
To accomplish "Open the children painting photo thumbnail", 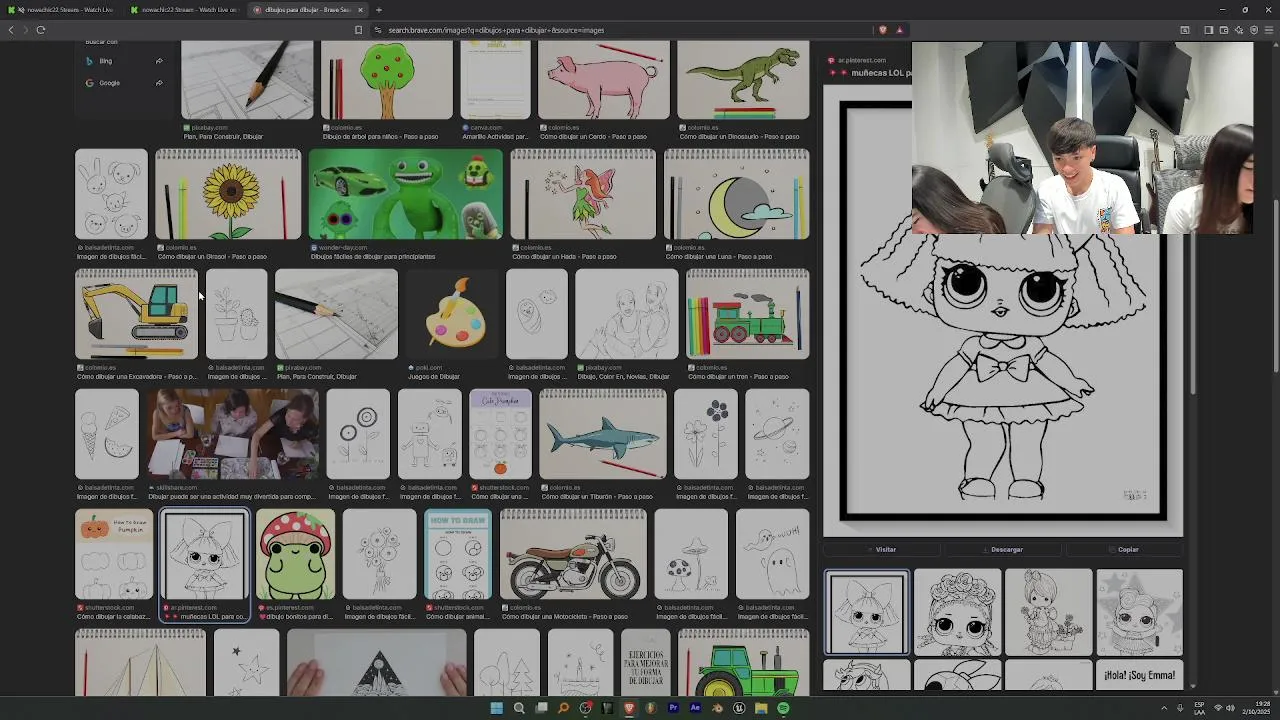I will point(233,434).
